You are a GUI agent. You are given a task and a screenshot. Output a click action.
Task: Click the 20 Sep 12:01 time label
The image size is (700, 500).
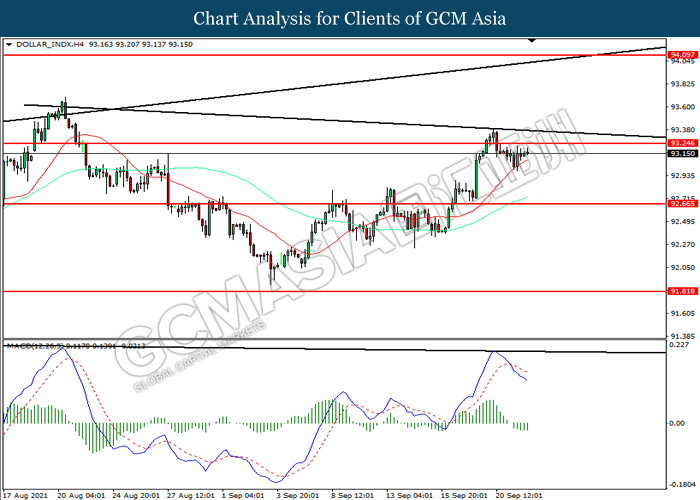click(519, 496)
